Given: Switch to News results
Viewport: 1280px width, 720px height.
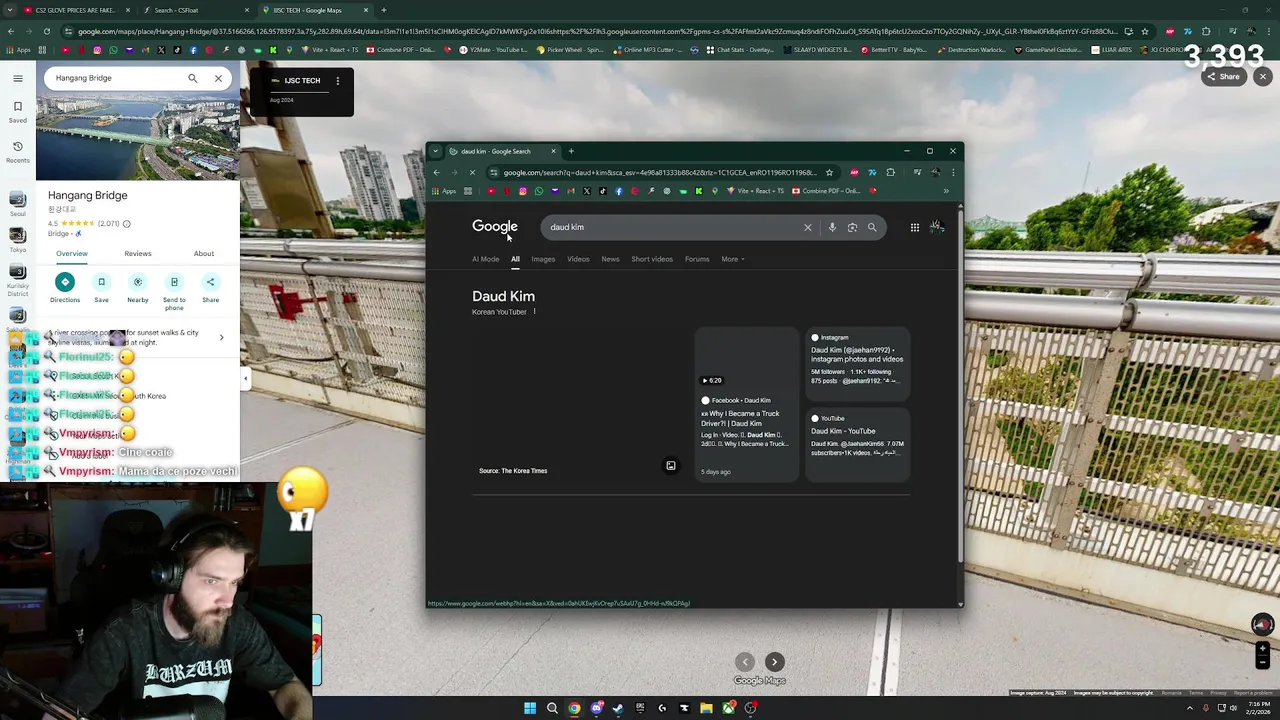Looking at the screenshot, I should tap(610, 259).
